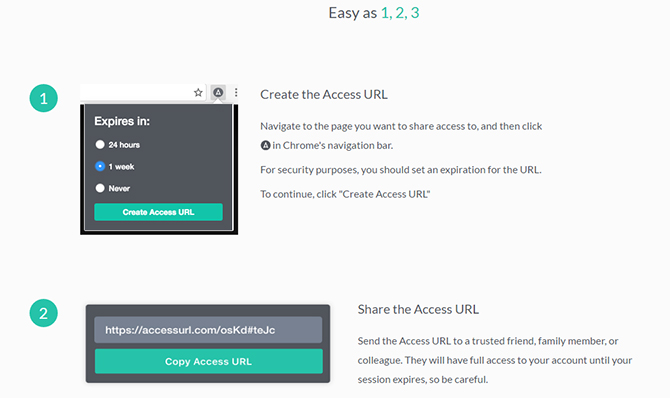Open Chrome's three-dot menu
The height and width of the screenshot is (398, 670).
click(x=236, y=92)
